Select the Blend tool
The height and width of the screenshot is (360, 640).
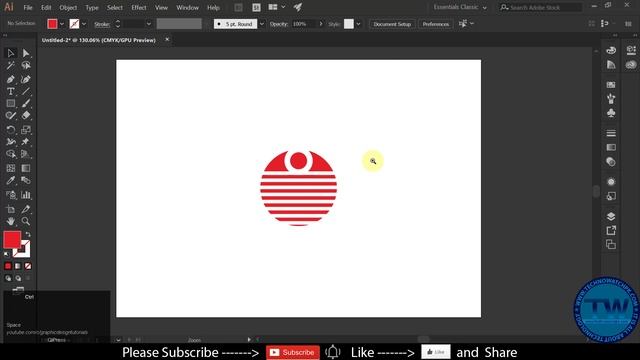pyautogui.click(x=26, y=180)
